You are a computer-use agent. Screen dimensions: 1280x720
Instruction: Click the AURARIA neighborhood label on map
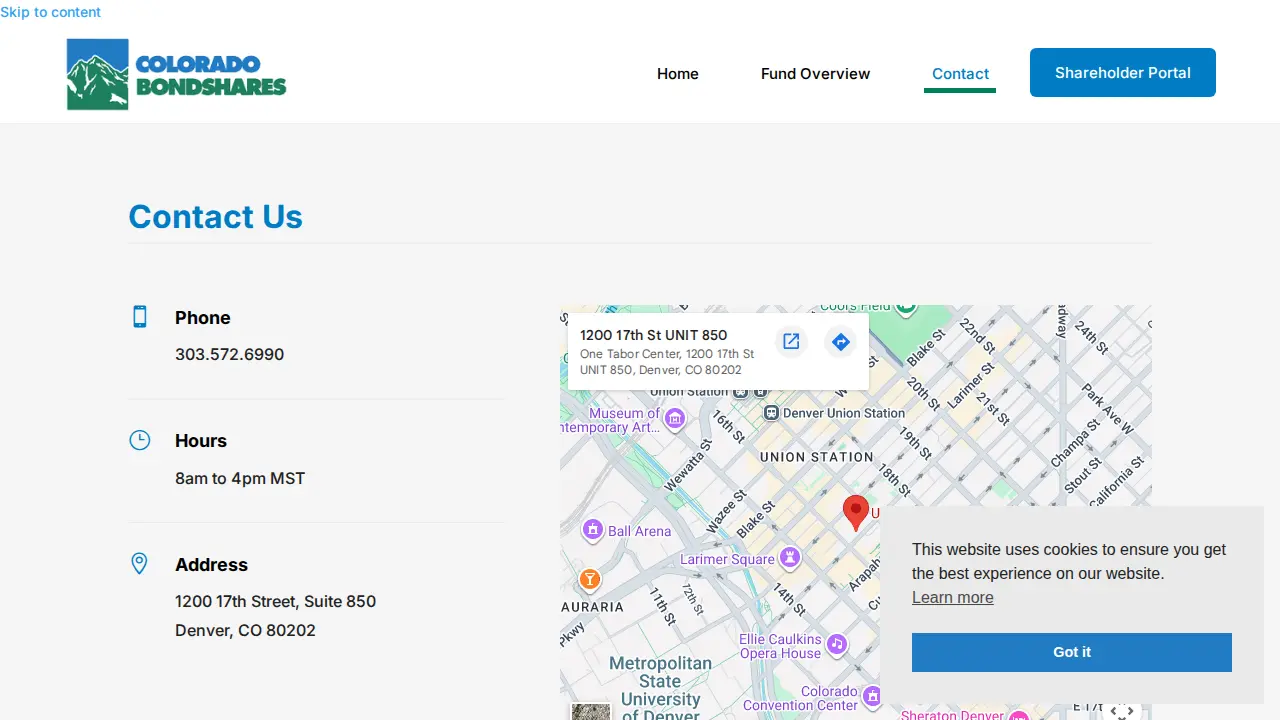pos(593,607)
